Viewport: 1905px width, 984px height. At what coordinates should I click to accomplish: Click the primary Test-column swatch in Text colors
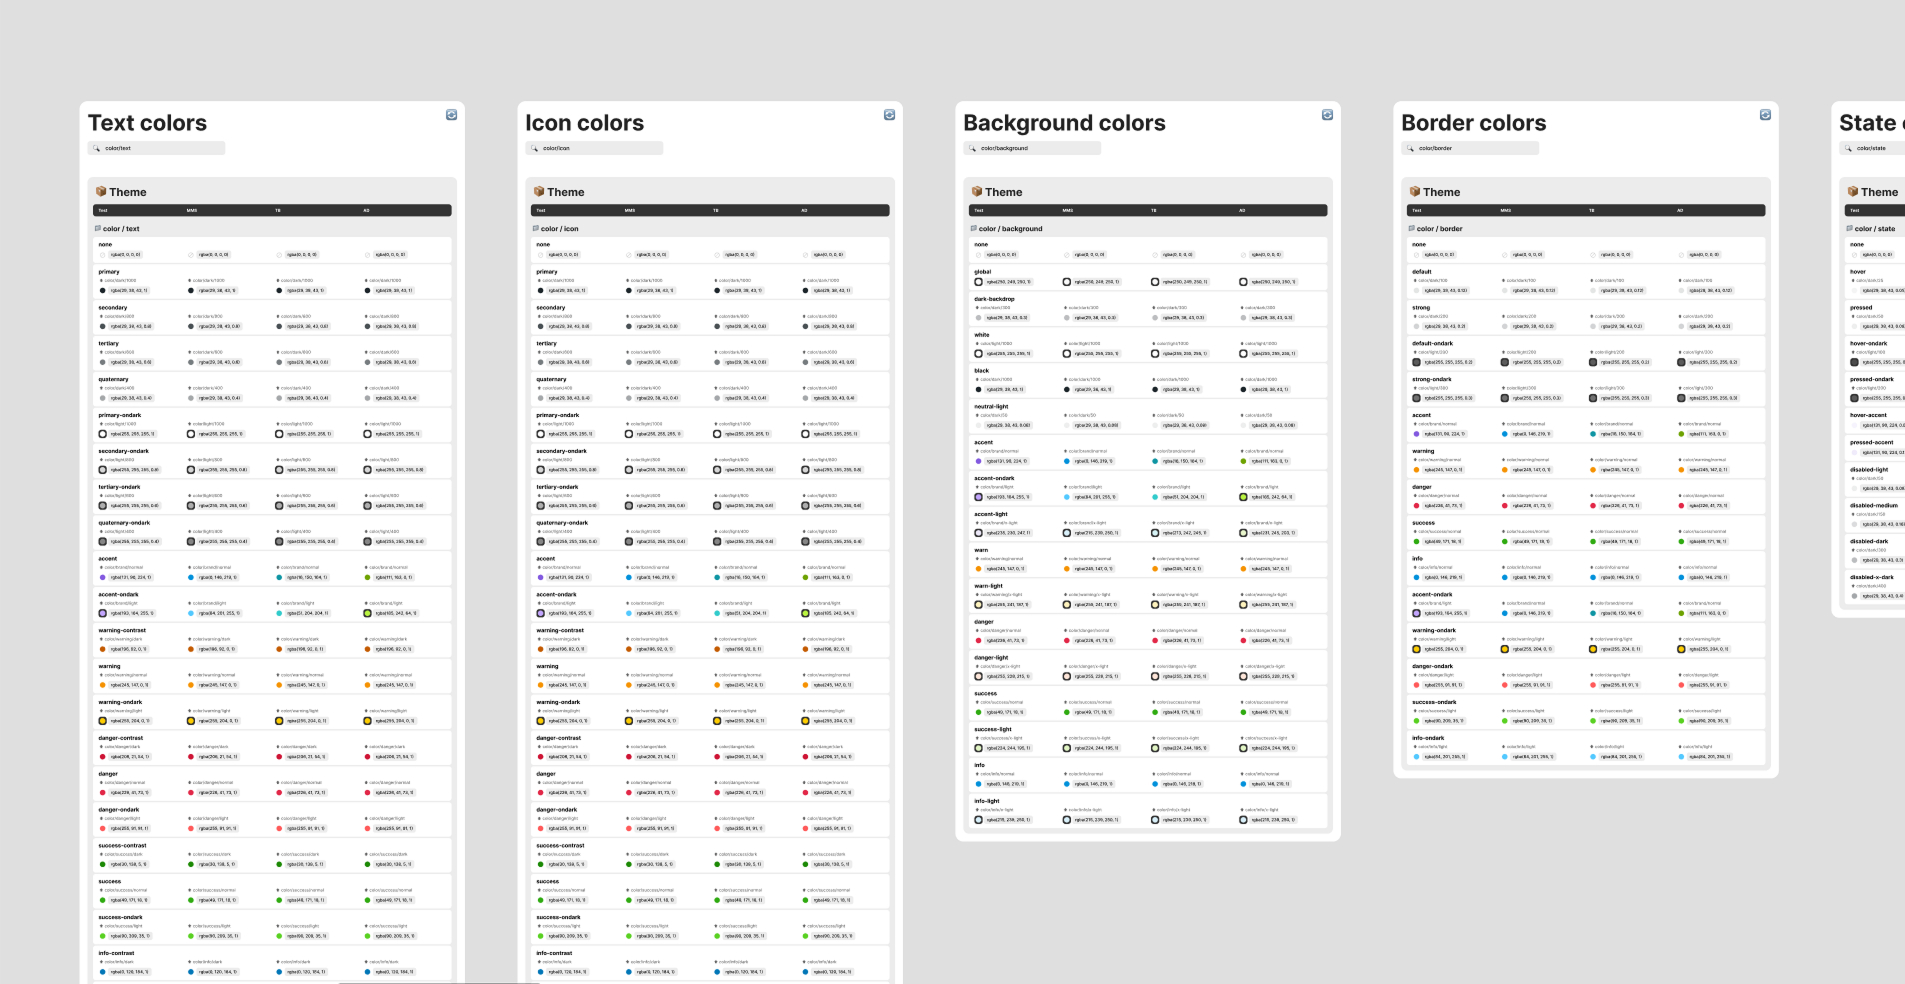pos(103,291)
